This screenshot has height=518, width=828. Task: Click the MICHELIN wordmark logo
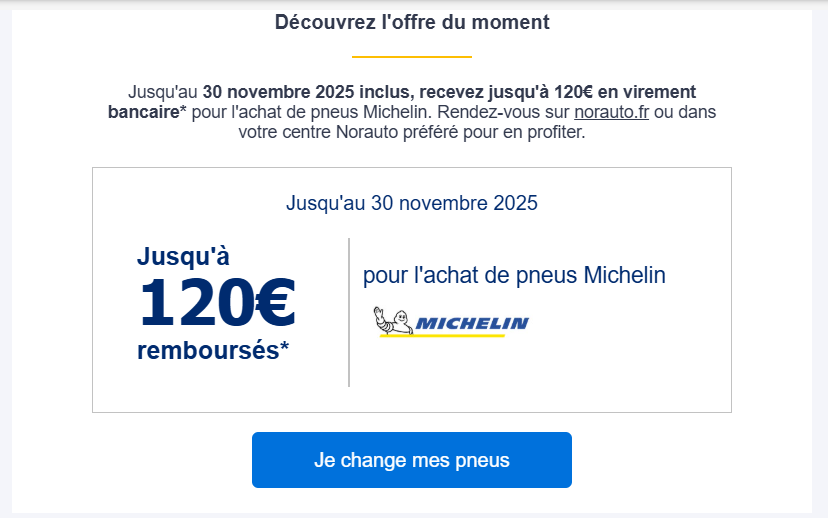click(472, 324)
